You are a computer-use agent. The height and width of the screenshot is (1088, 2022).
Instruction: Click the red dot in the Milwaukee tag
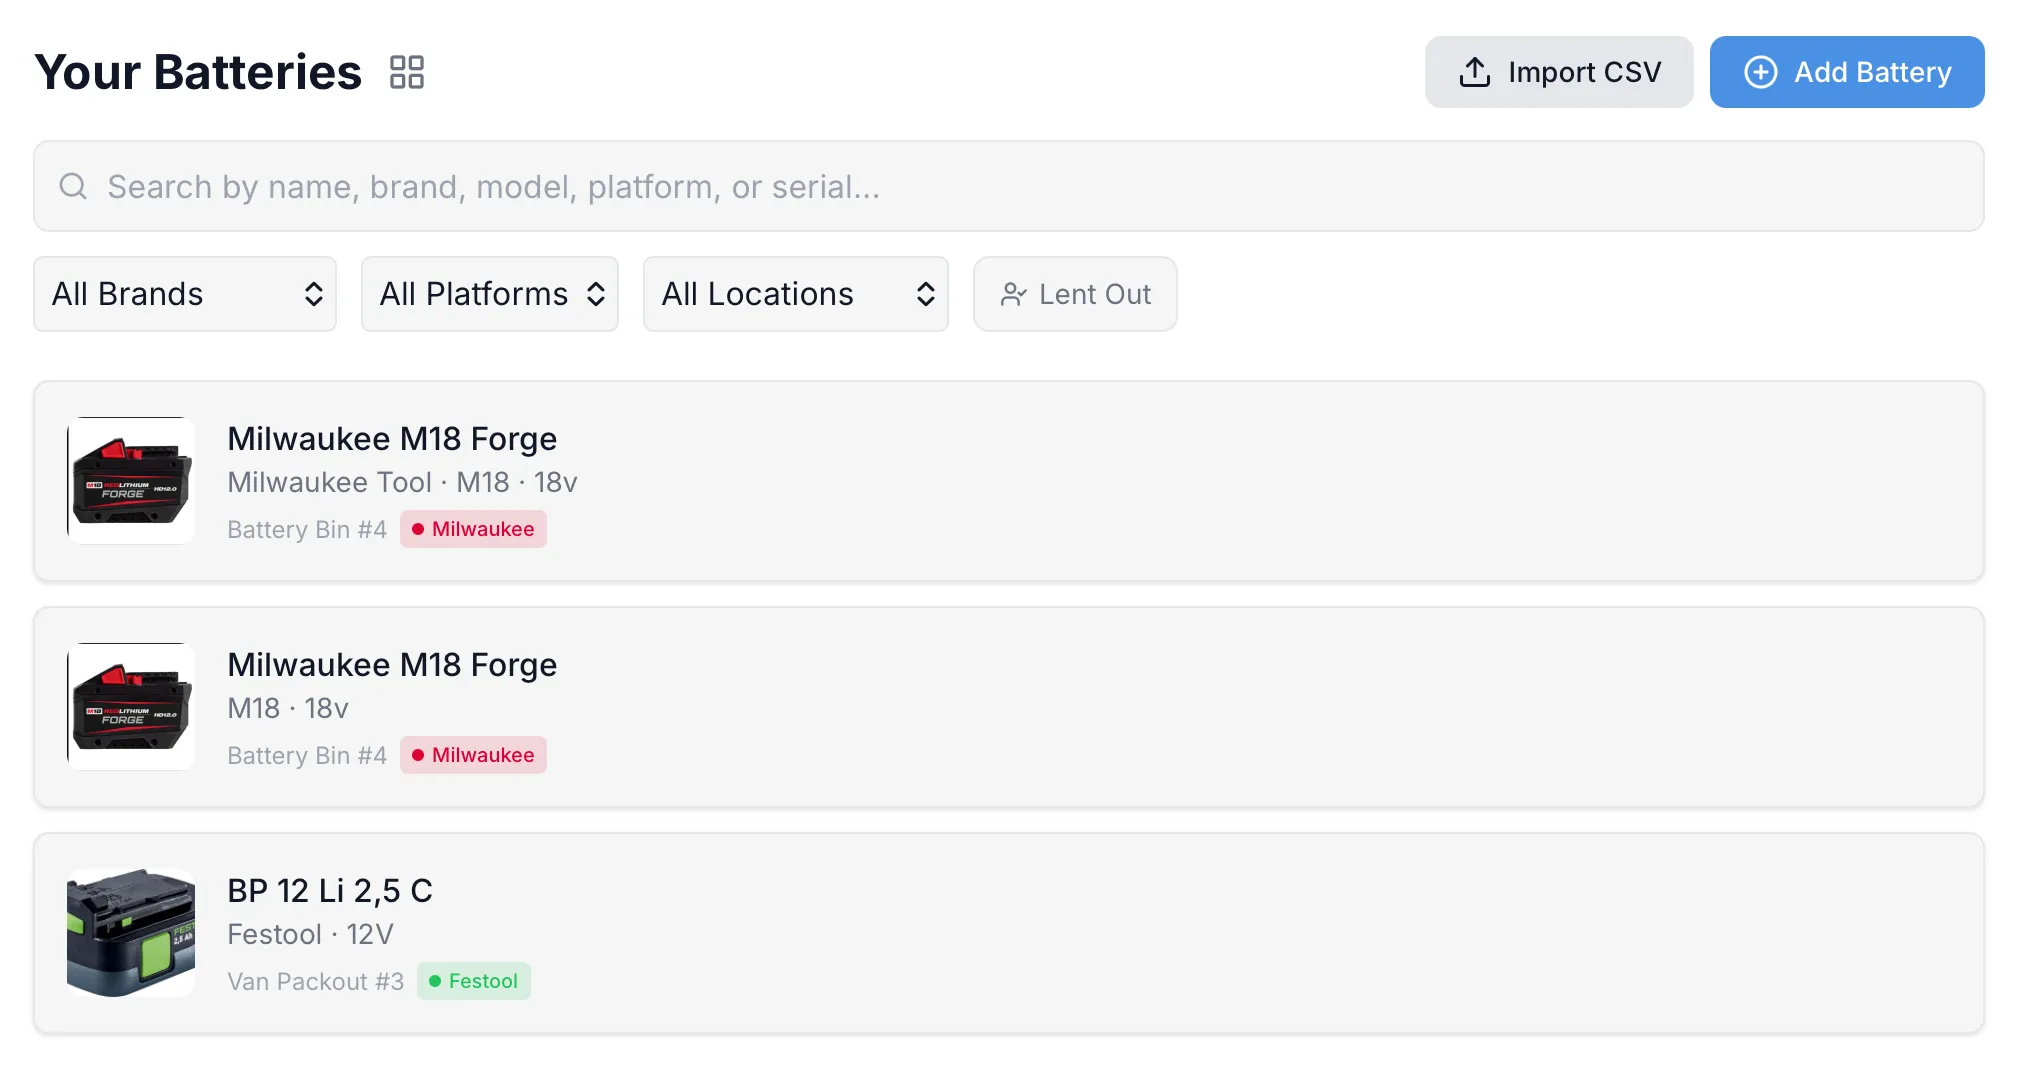click(x=418, y=529)
